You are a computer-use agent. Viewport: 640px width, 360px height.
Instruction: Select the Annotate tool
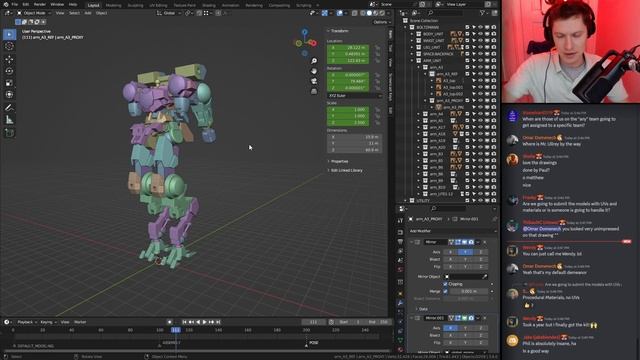click(x=9, y=108)
